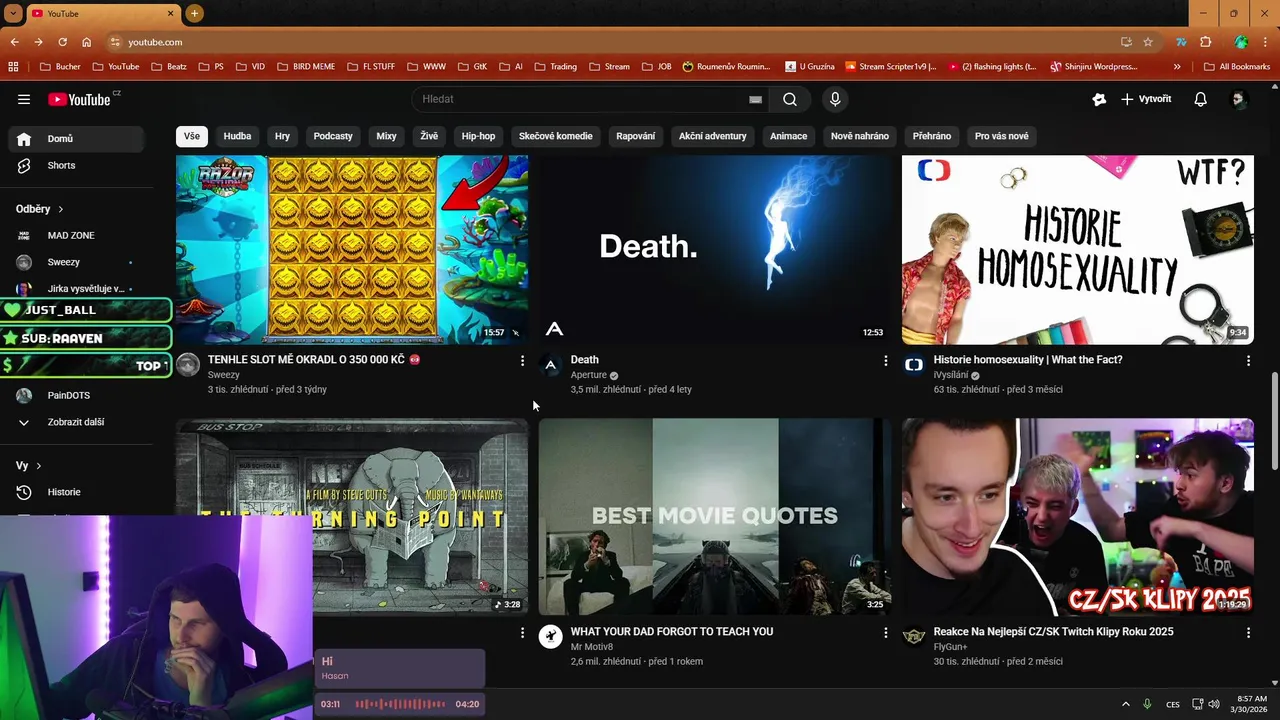This screenshot has width=1280, height=720.
Task: Seek in the audio waveform progress bar
Action: tap(400, 704)
